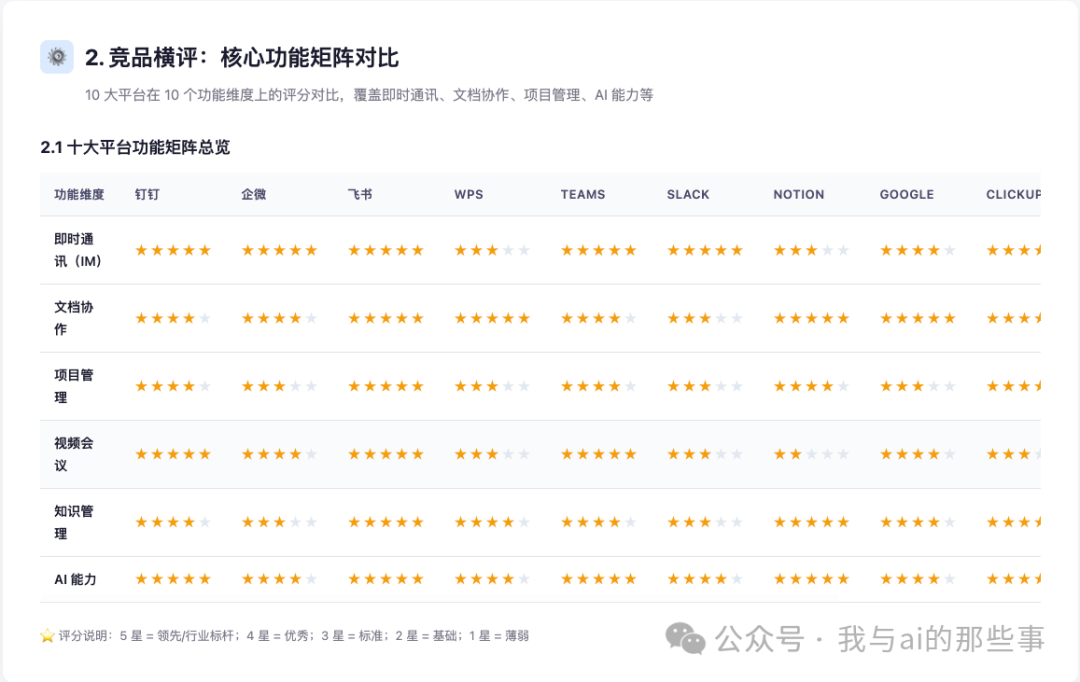Click SLACK star rating for 文档协作
Screen dimensions: 1080x682
[705, 318]
